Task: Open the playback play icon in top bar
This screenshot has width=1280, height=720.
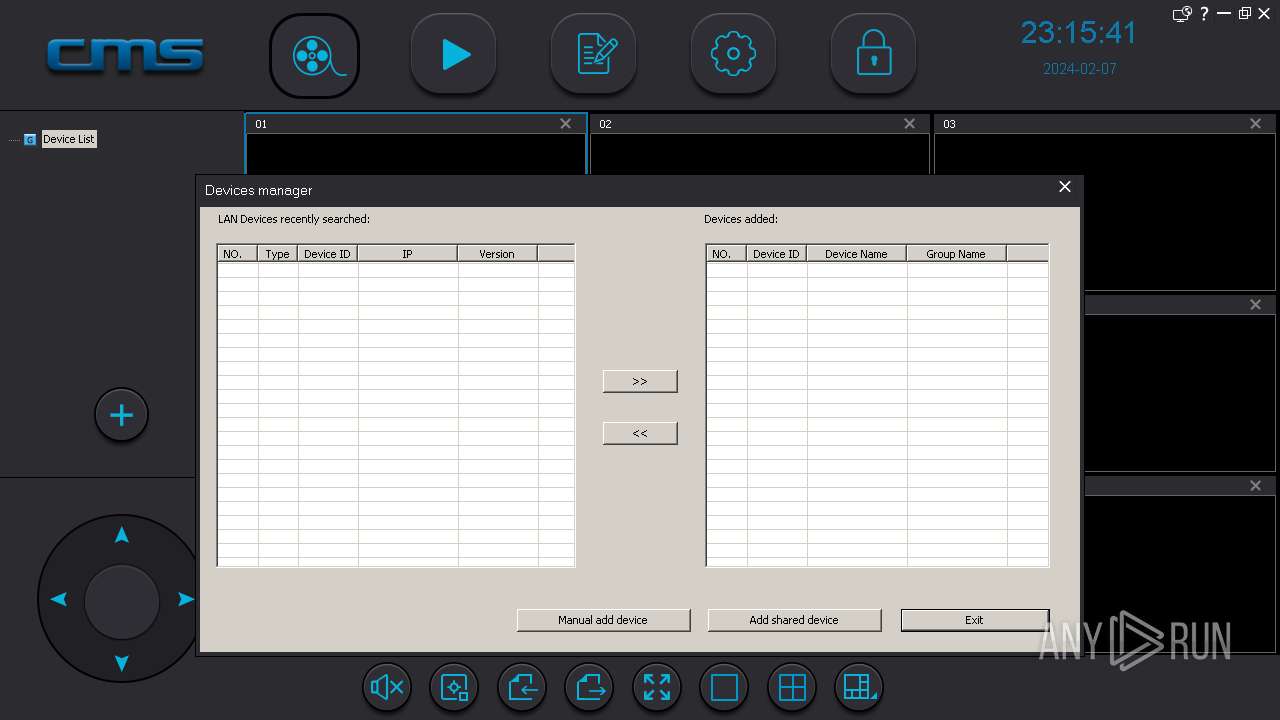Action: pos(454,55)
